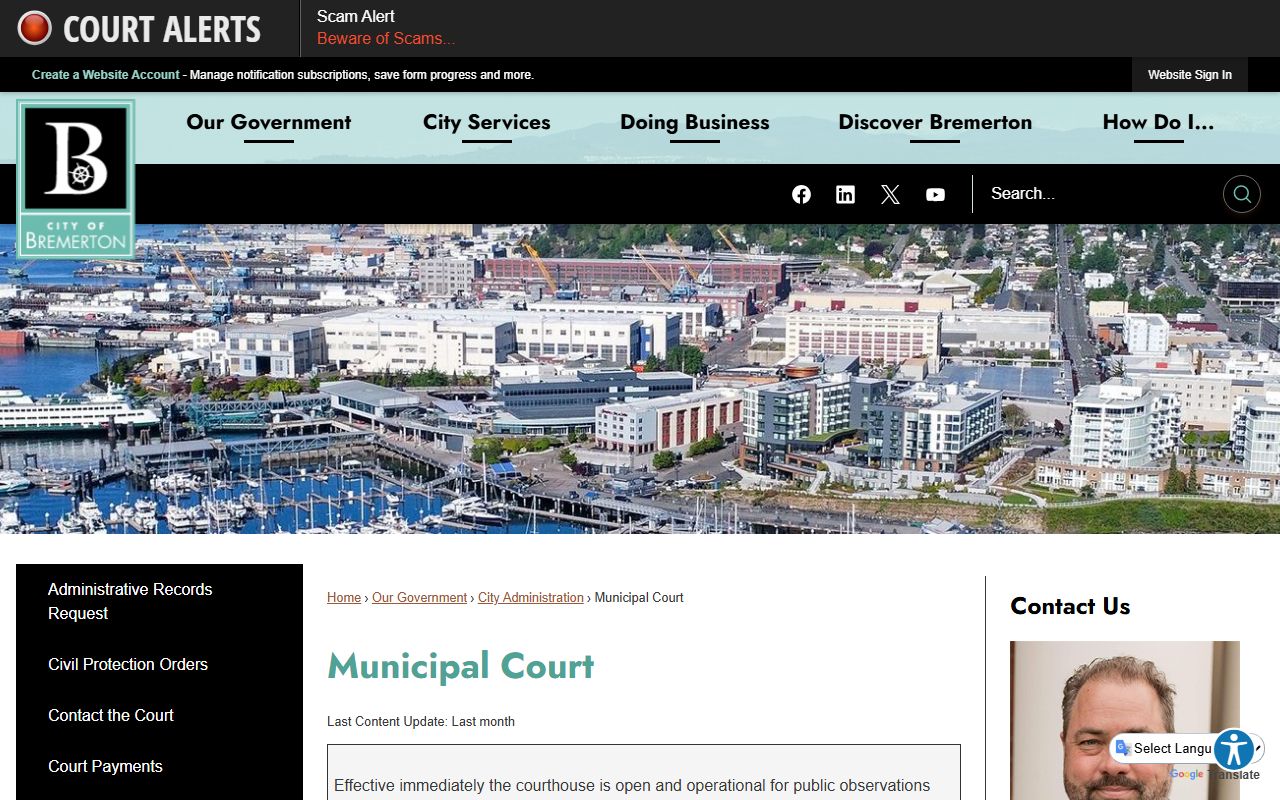The width and height of the screenshot is (1280, 800).
Task: Click Create a Website Account link
Action: tap(106, 75)
